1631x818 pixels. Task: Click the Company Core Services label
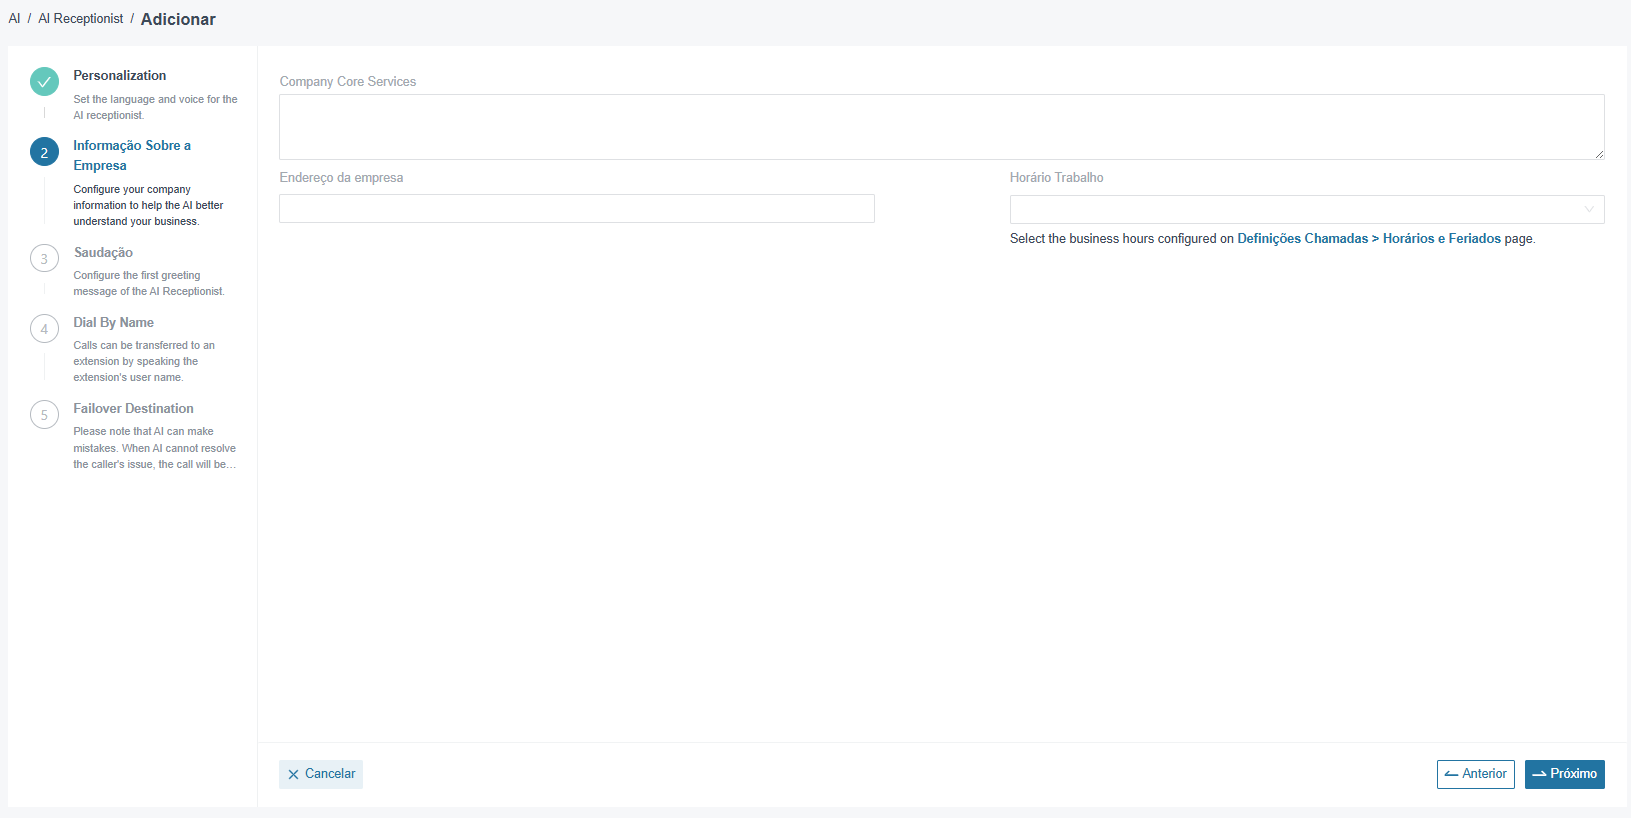tap(348, 82)
